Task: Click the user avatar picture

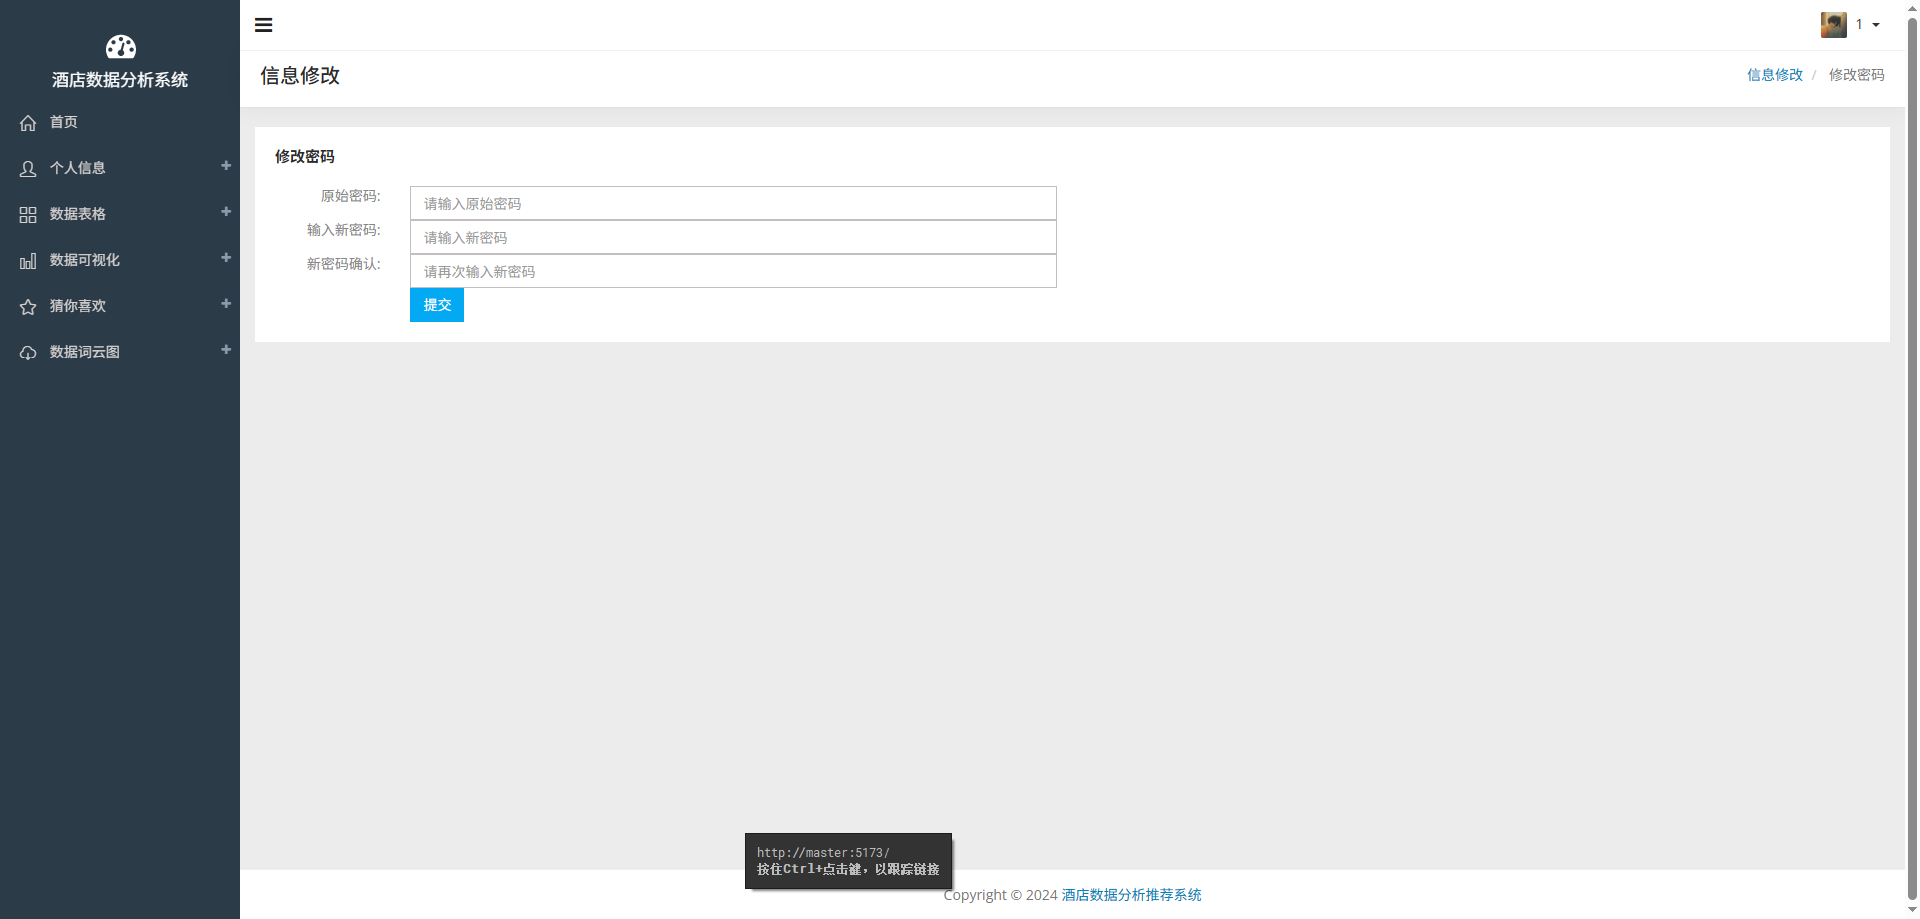Action: pyautogui.click(x=1833, y=25)
